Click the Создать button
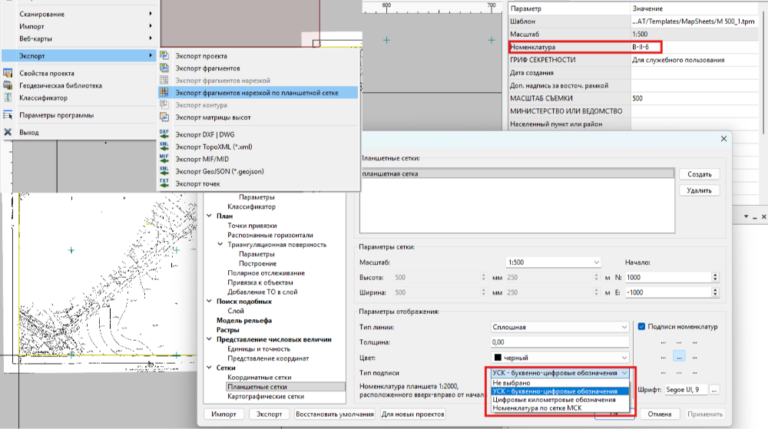Screen dimensions: 768x429 point(699,174)
